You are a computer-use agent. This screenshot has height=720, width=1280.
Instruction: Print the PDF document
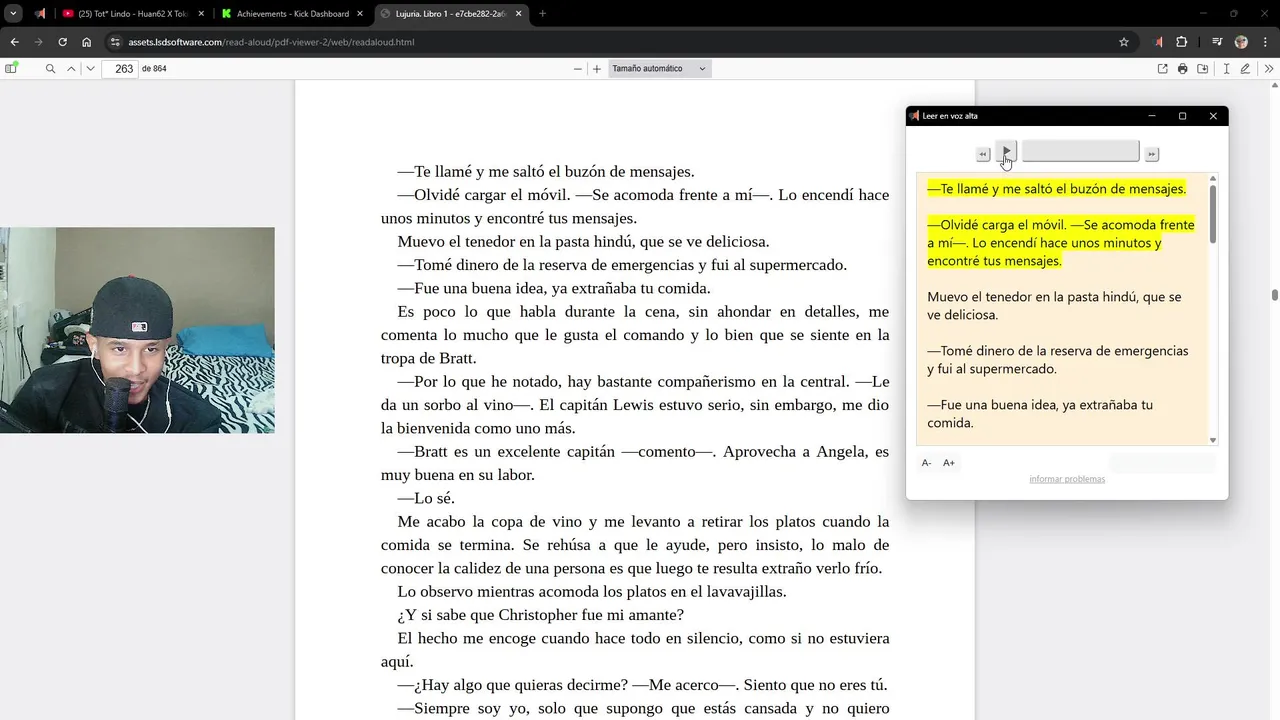pyautogui.click(x=1182, y=69)
